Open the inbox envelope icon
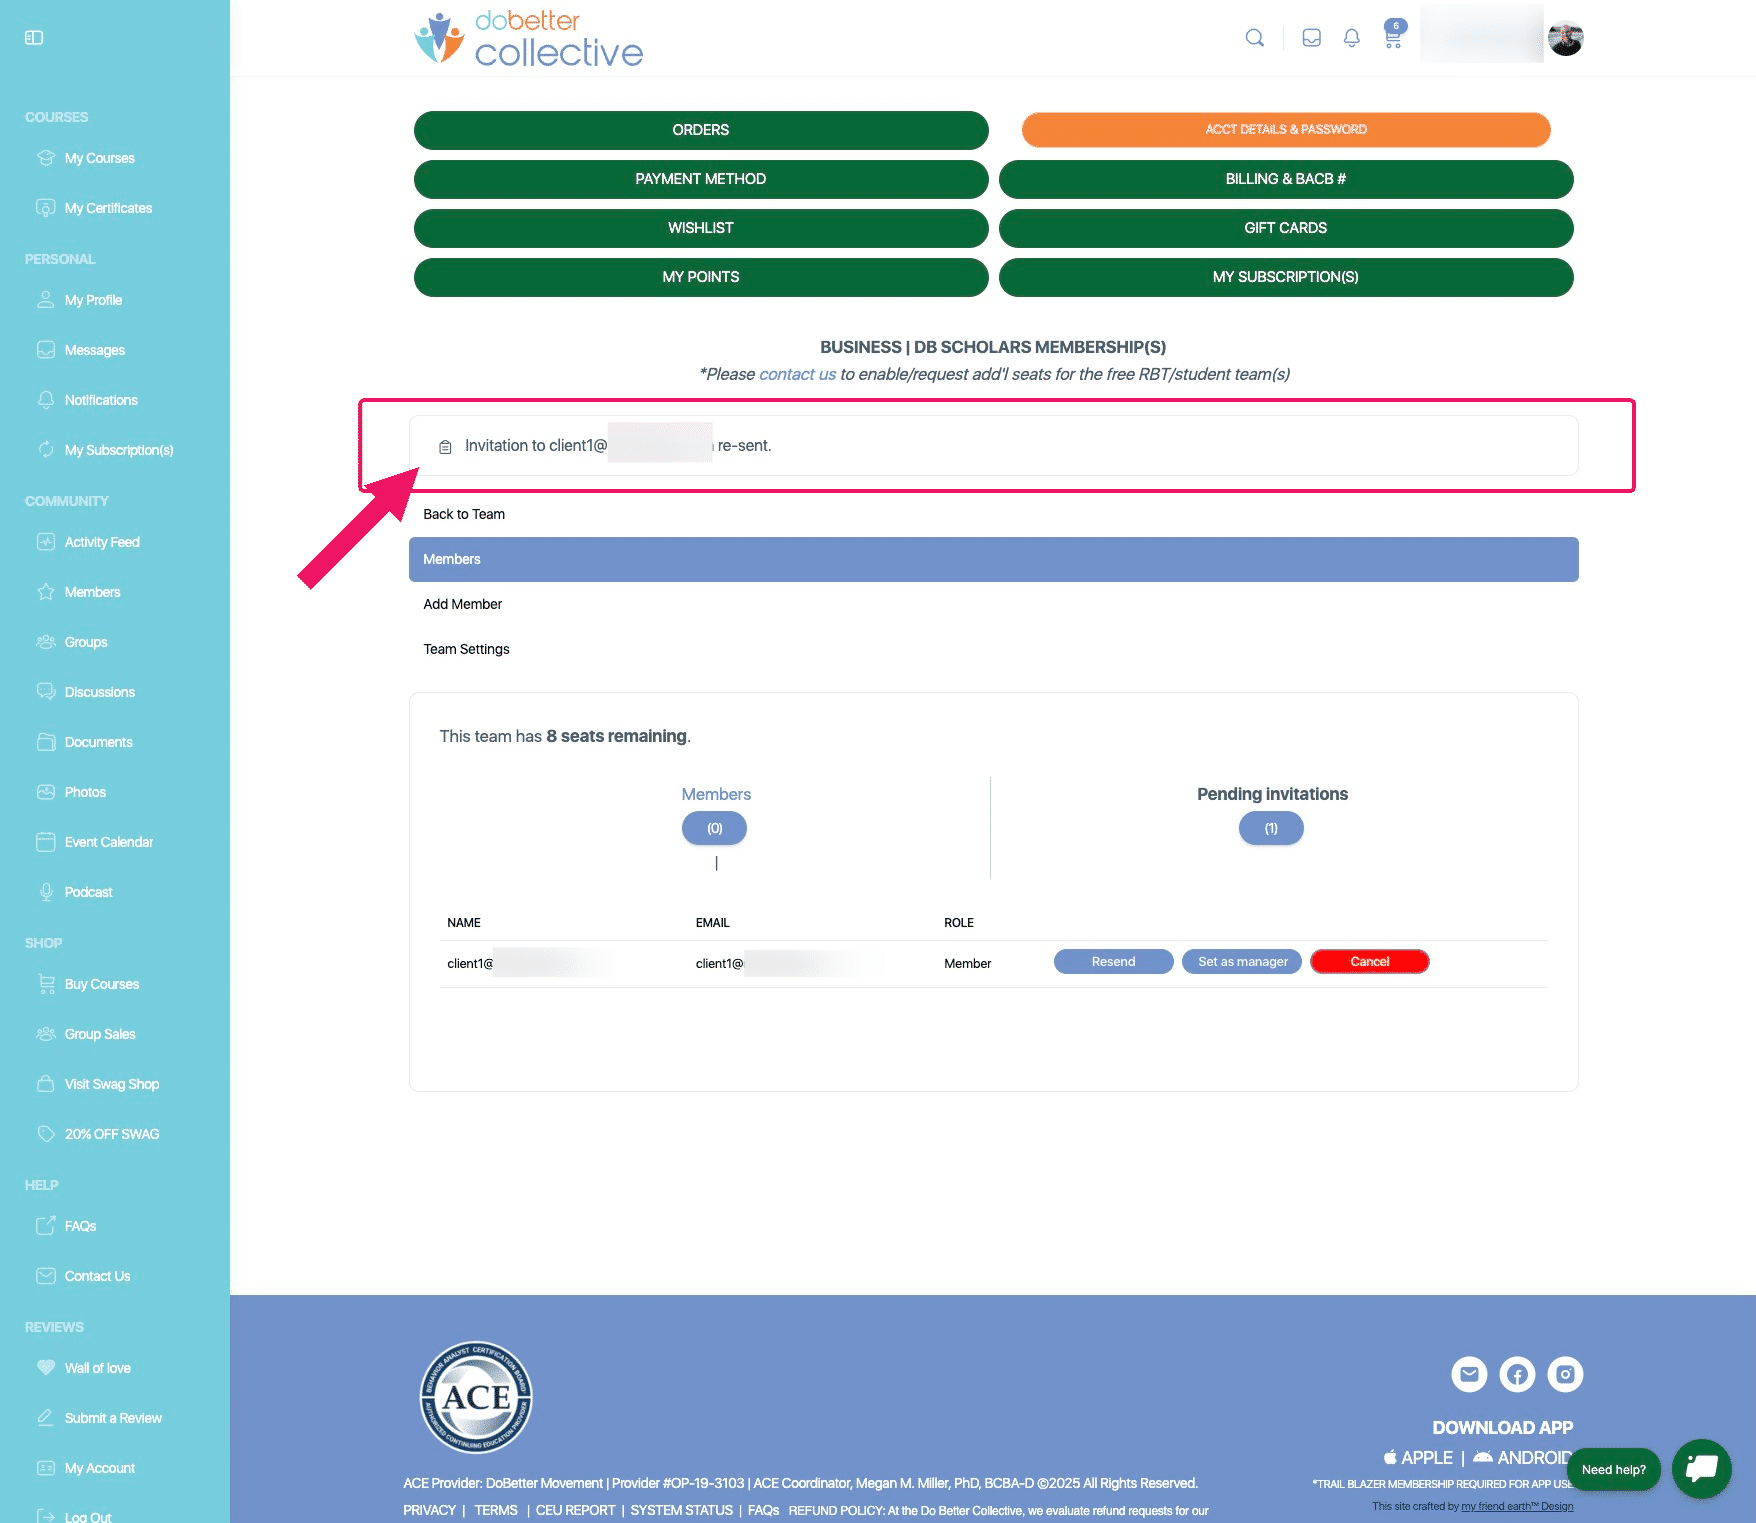This screenshot has width=1756, height=1523. [1311, 37]
